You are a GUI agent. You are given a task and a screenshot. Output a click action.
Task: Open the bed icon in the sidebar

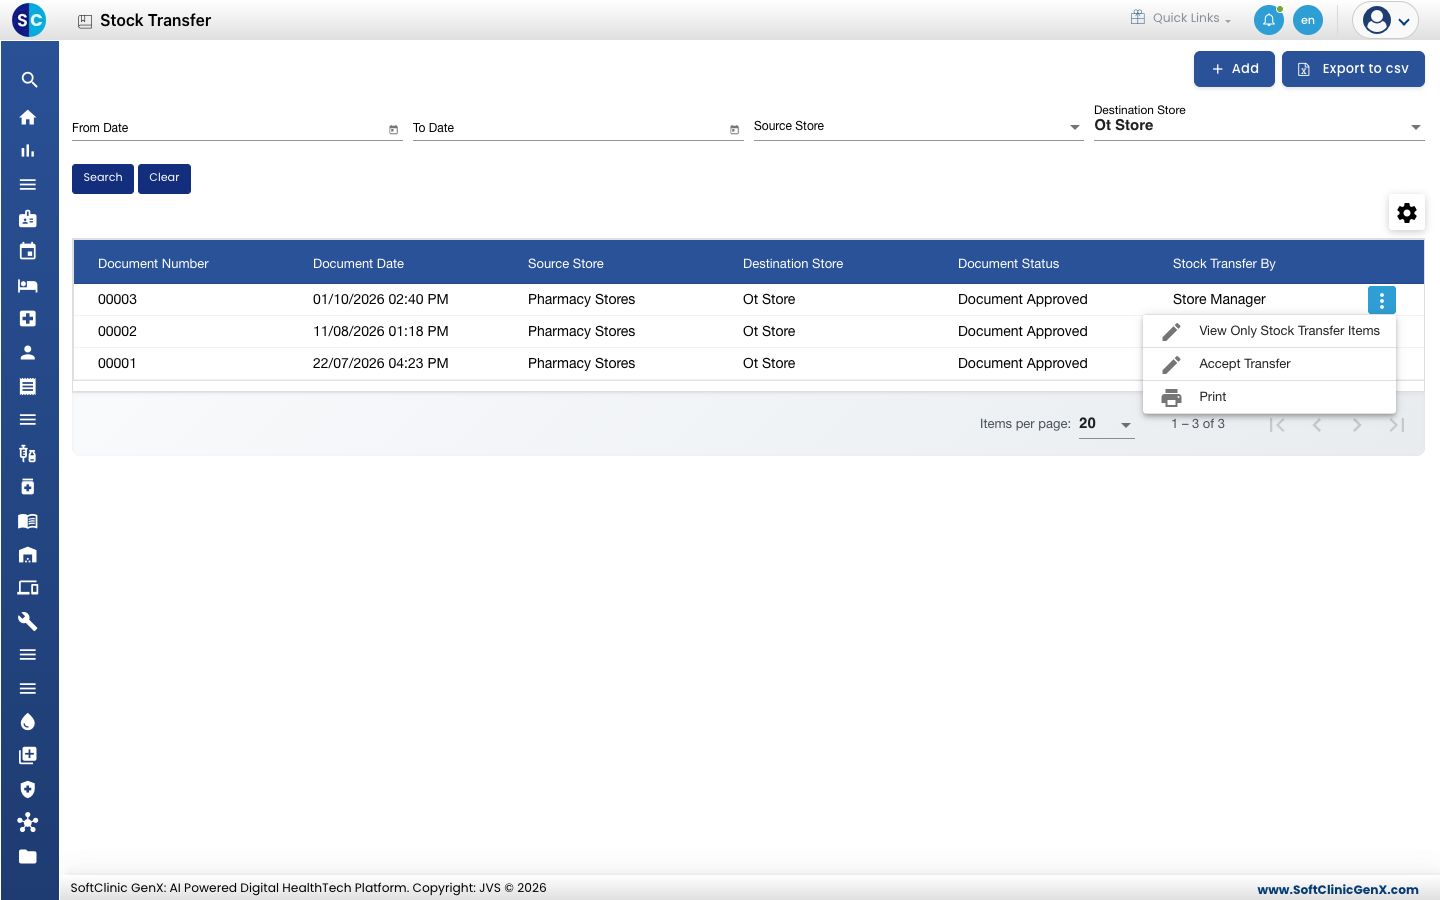tap(28, 285)
